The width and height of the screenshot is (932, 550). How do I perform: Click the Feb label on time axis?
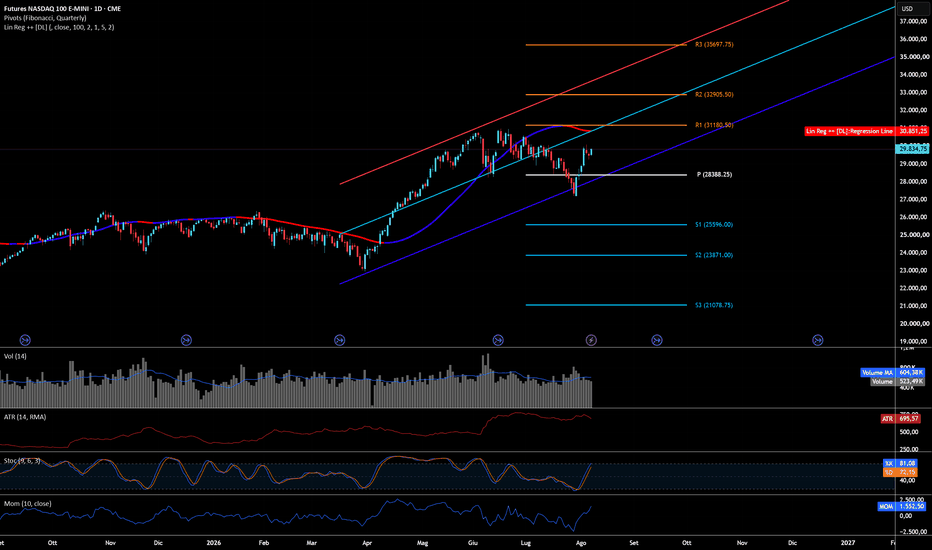point(264,543)
